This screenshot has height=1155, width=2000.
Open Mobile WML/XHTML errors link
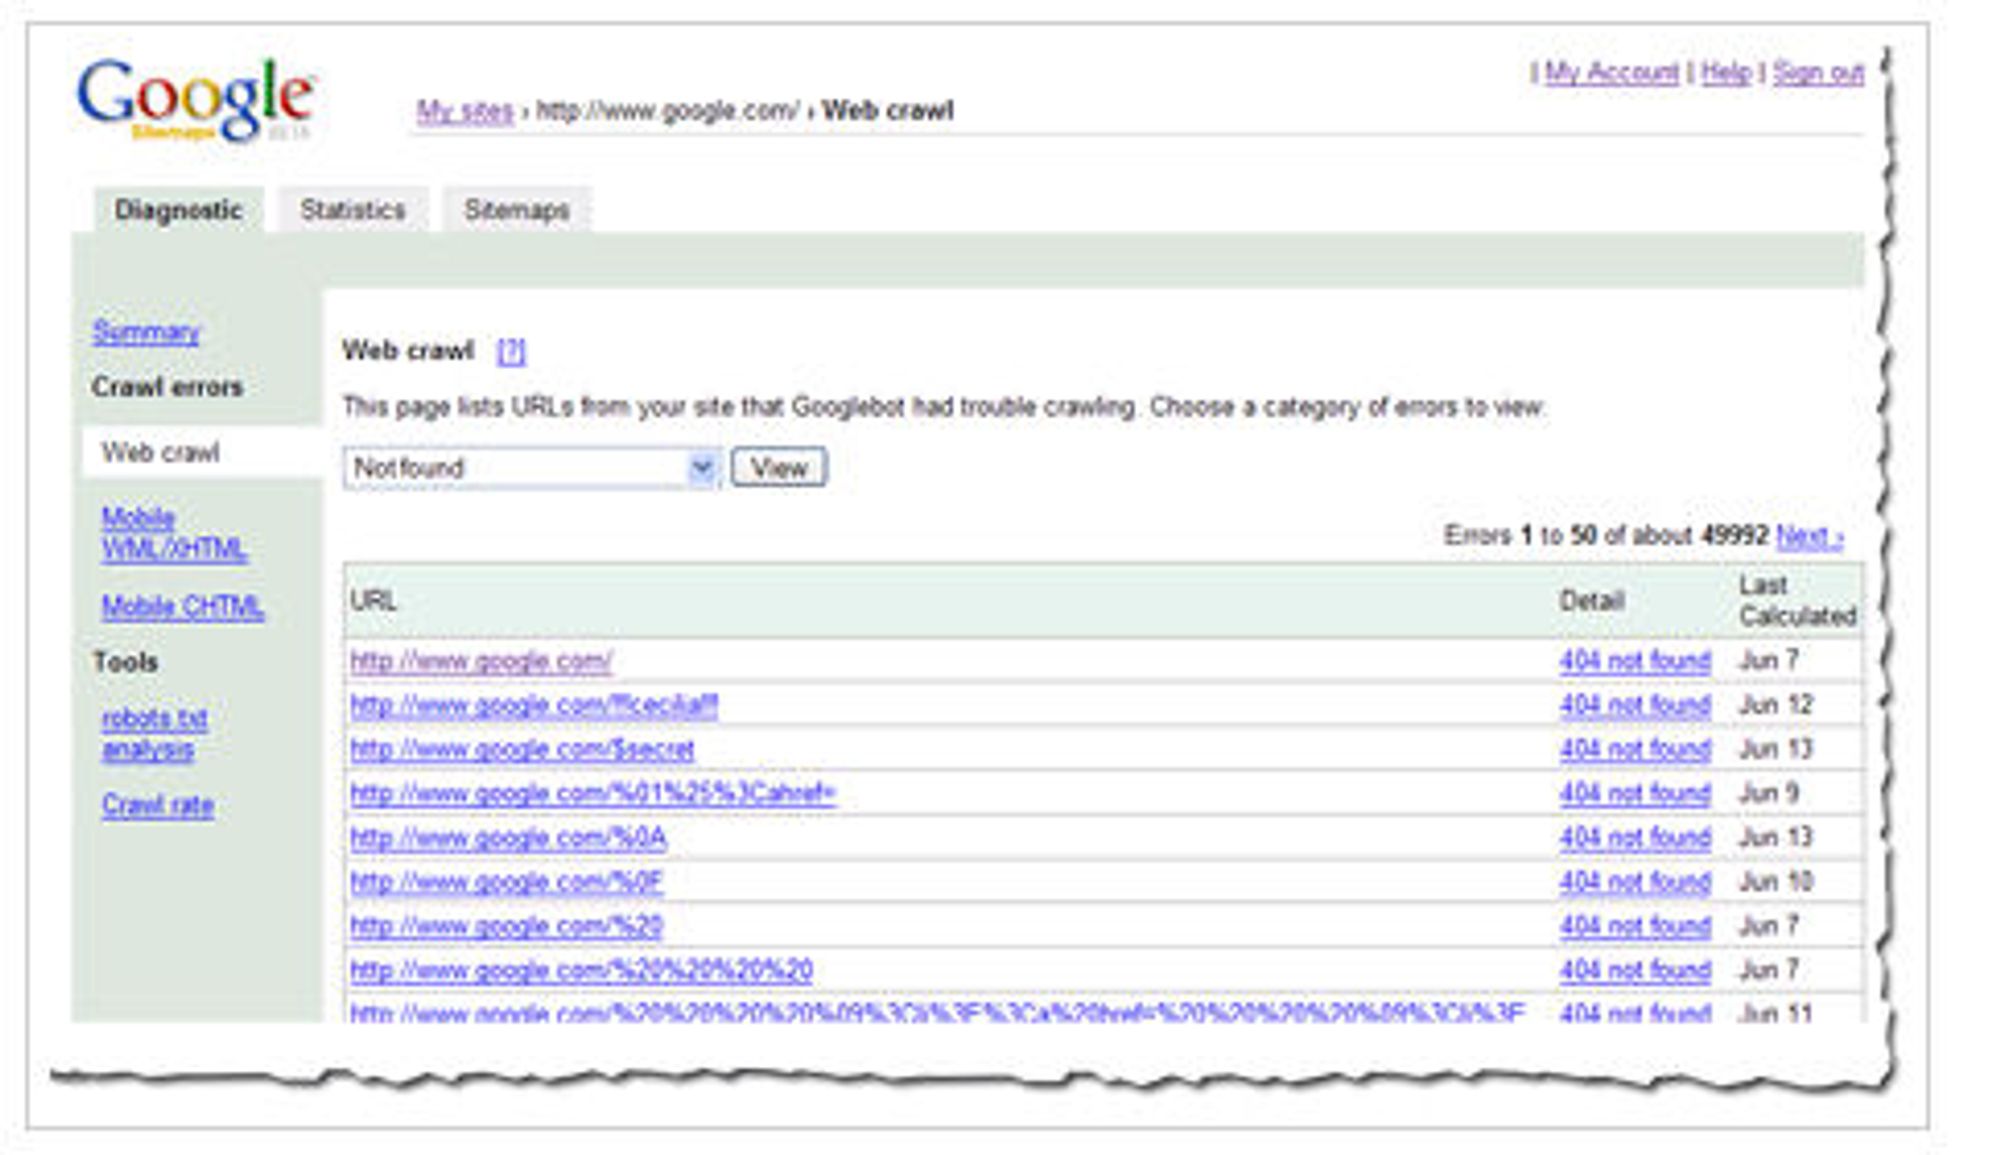tap(174, 533)
